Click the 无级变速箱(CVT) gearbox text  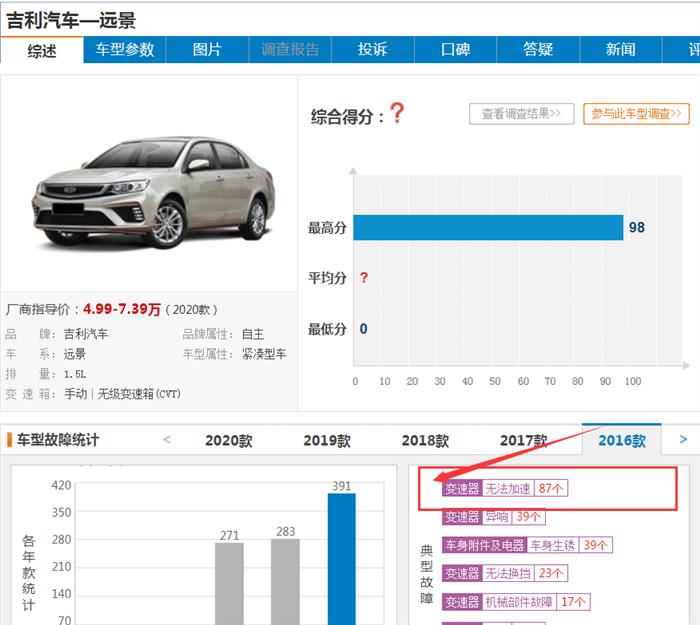(x=139, y=394)
